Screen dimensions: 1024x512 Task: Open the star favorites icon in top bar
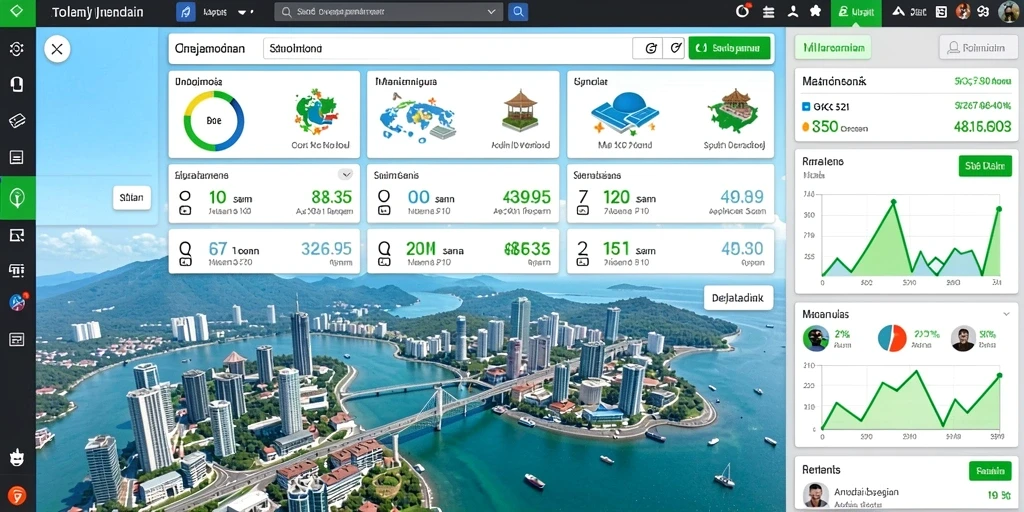click(x=815, y=11)
